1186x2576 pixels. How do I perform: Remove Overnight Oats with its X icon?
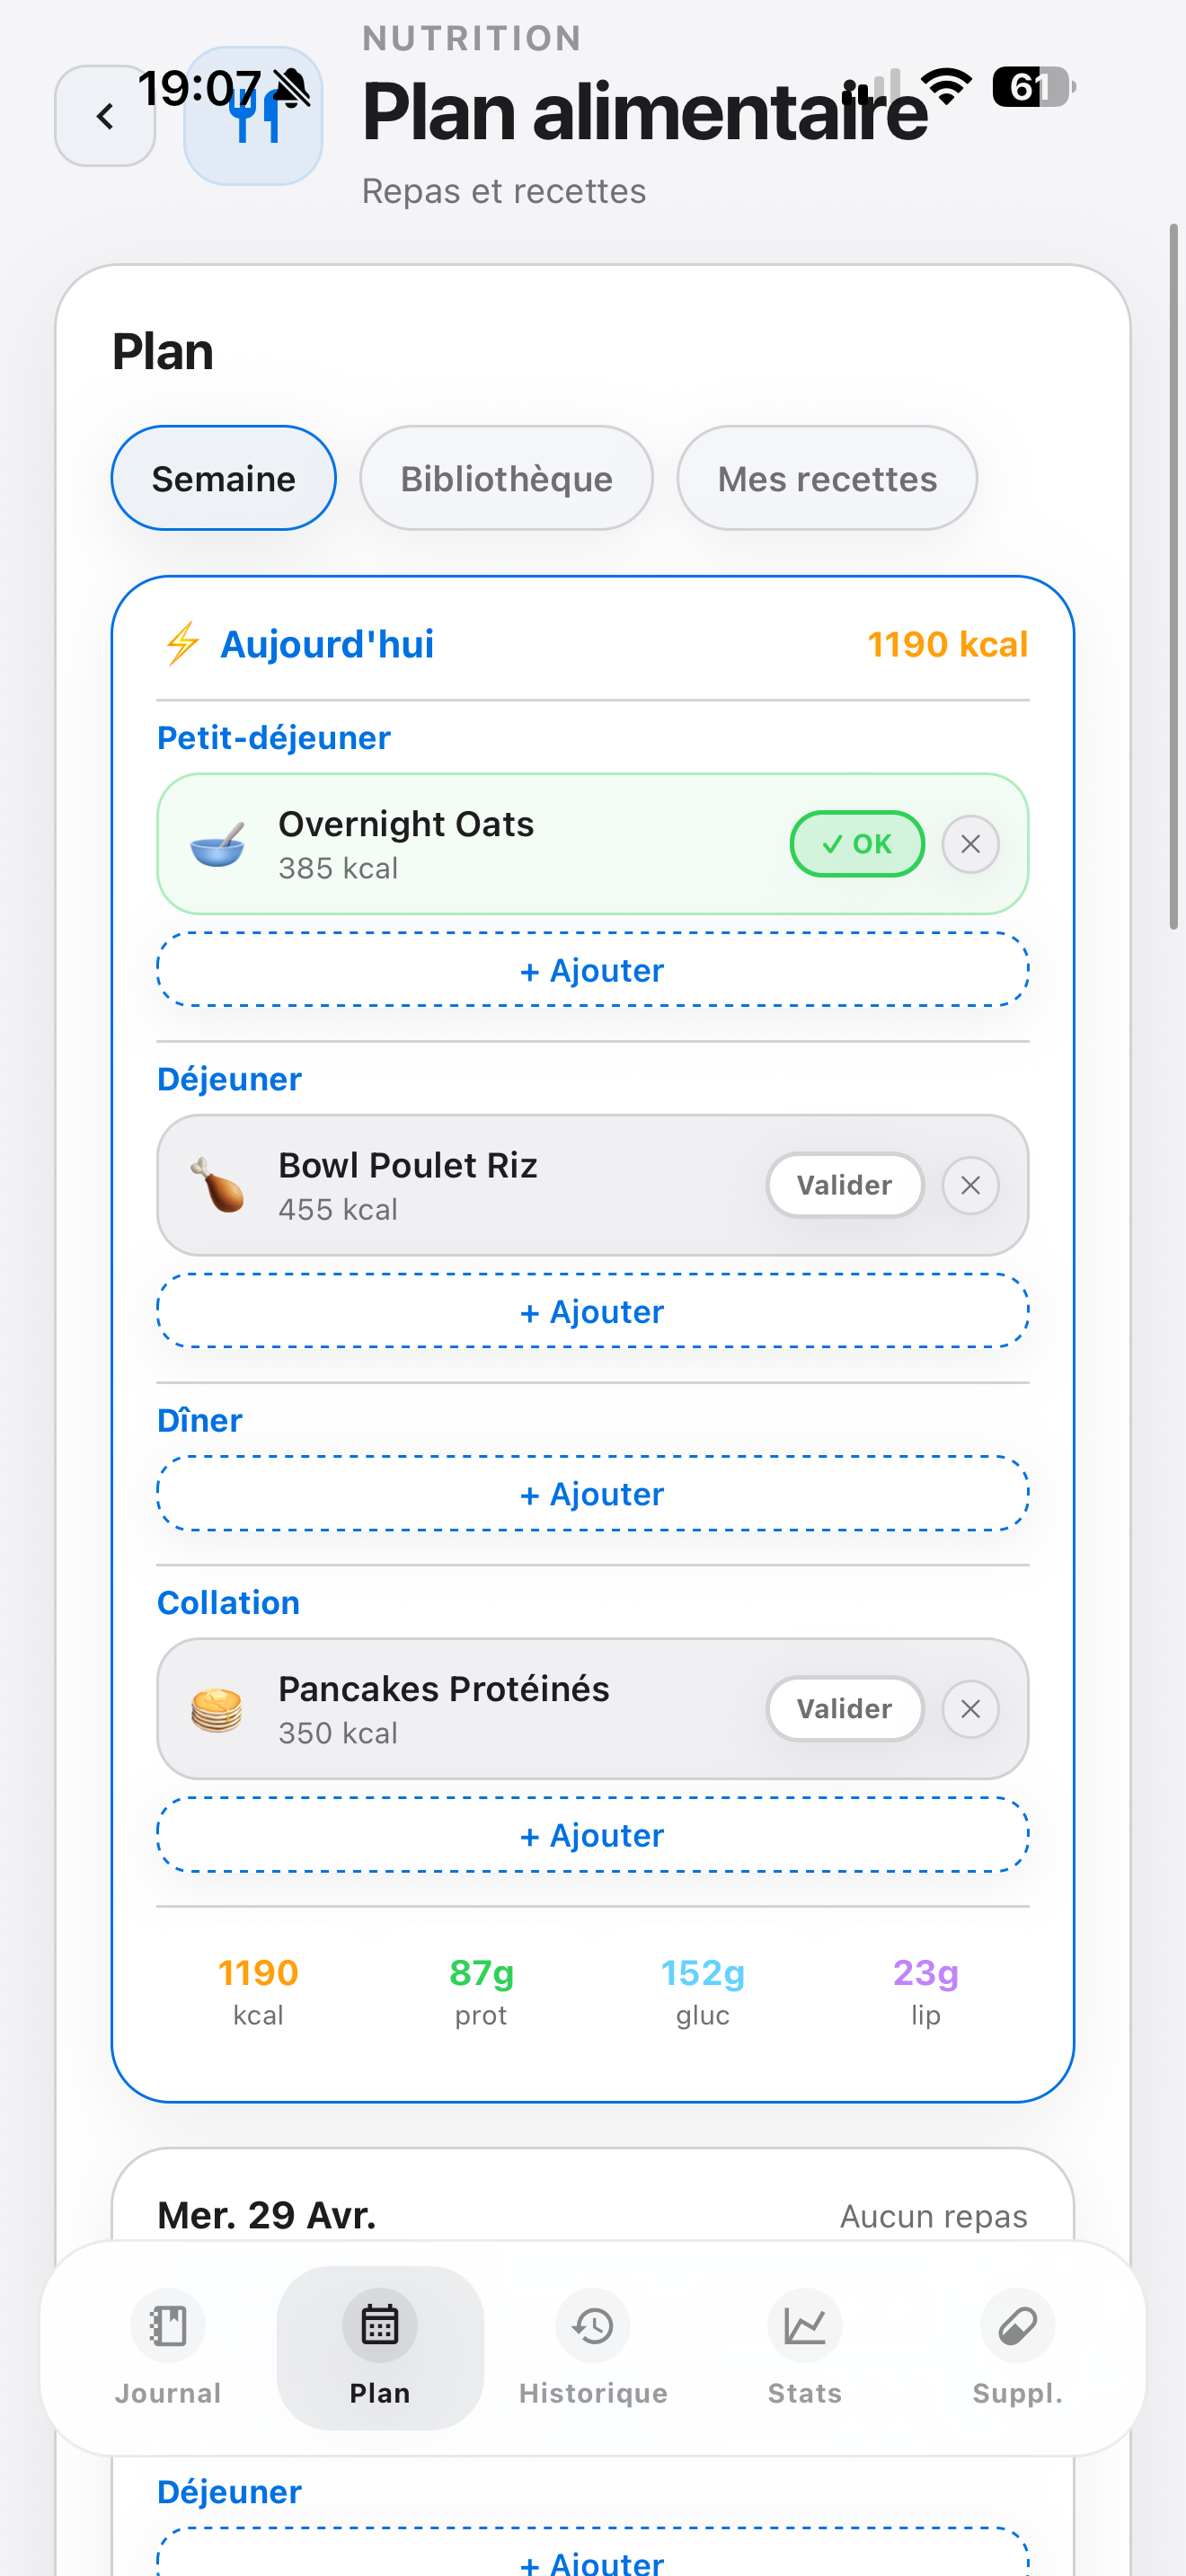coord(970,844)
